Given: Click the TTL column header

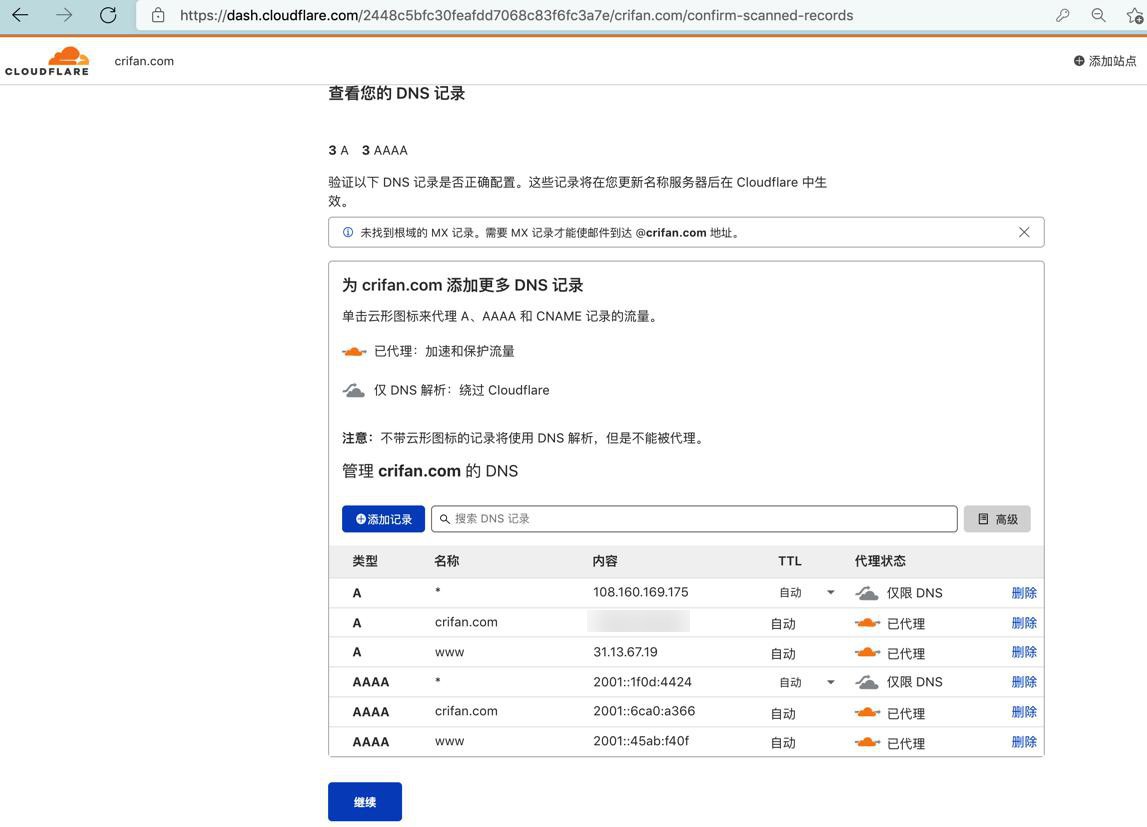Looking at the screenshot, I should [x=790, y=562].
